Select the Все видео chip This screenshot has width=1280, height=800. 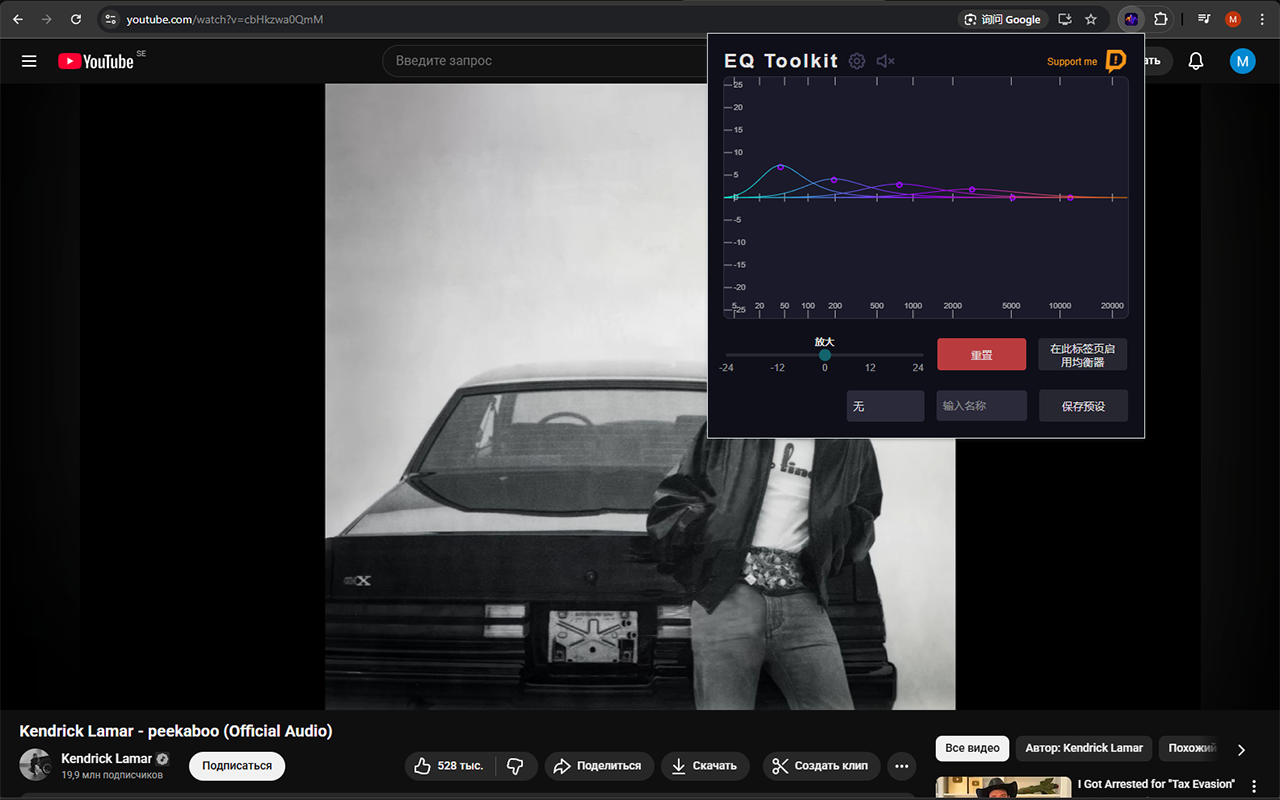pyautogui.click(x=973, y=748)
